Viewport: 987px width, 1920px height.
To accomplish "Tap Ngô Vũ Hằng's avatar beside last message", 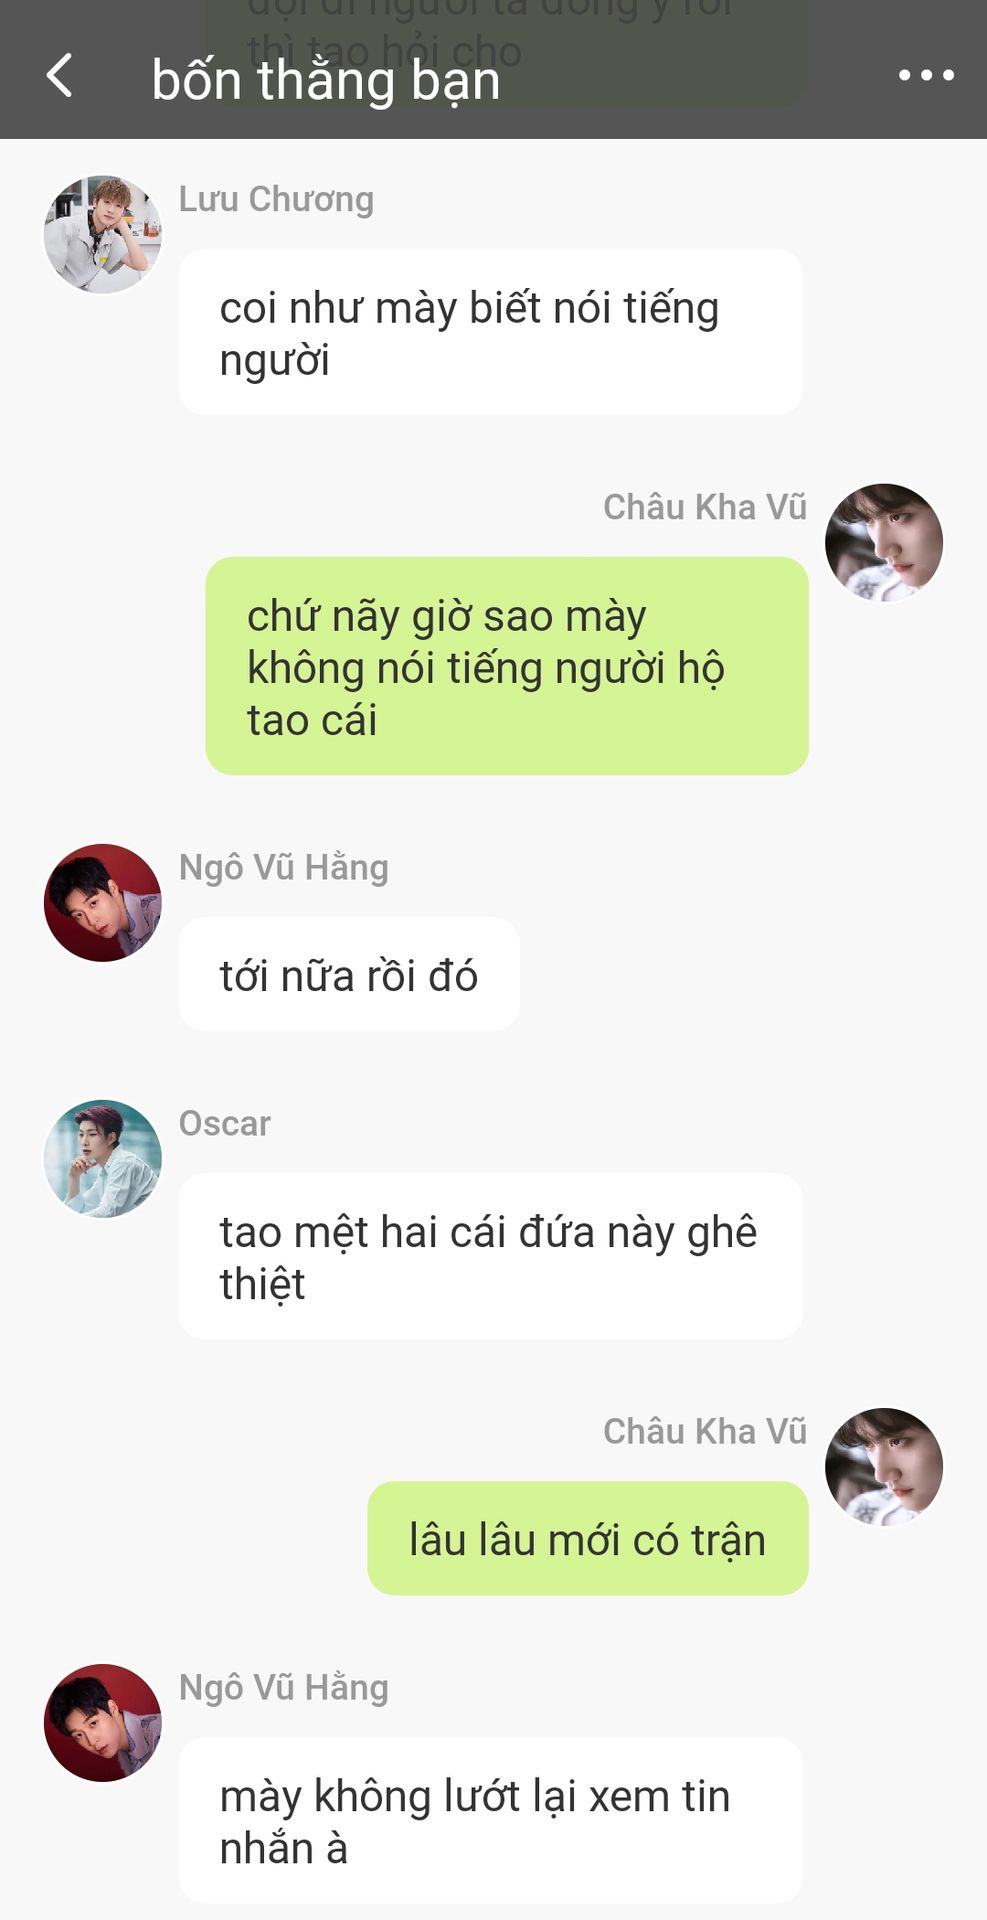I will [x=103, y=1723].
